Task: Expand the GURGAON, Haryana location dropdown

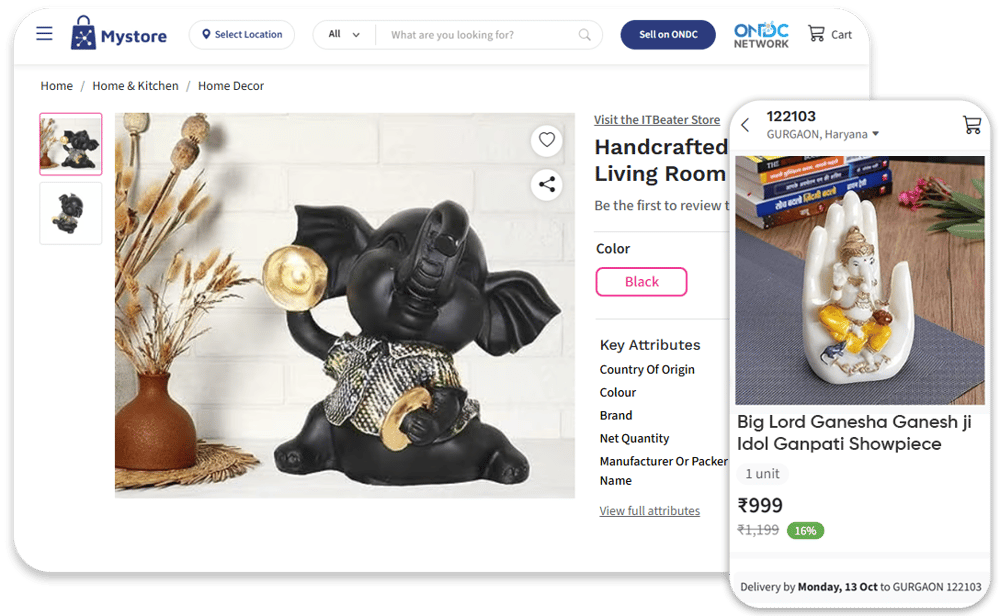Action: click(823, 134)
